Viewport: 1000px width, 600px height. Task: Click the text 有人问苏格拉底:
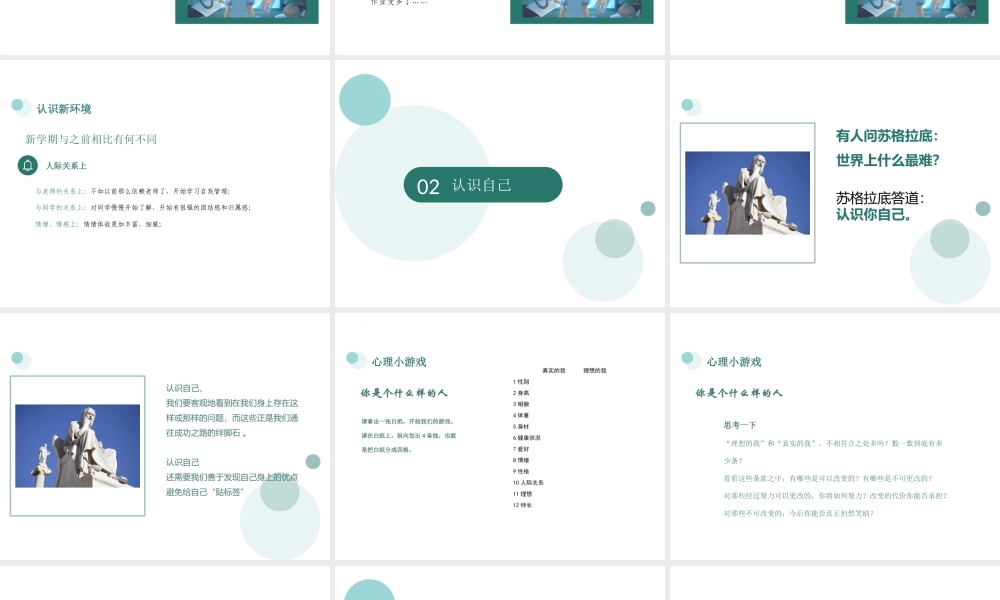887,136
